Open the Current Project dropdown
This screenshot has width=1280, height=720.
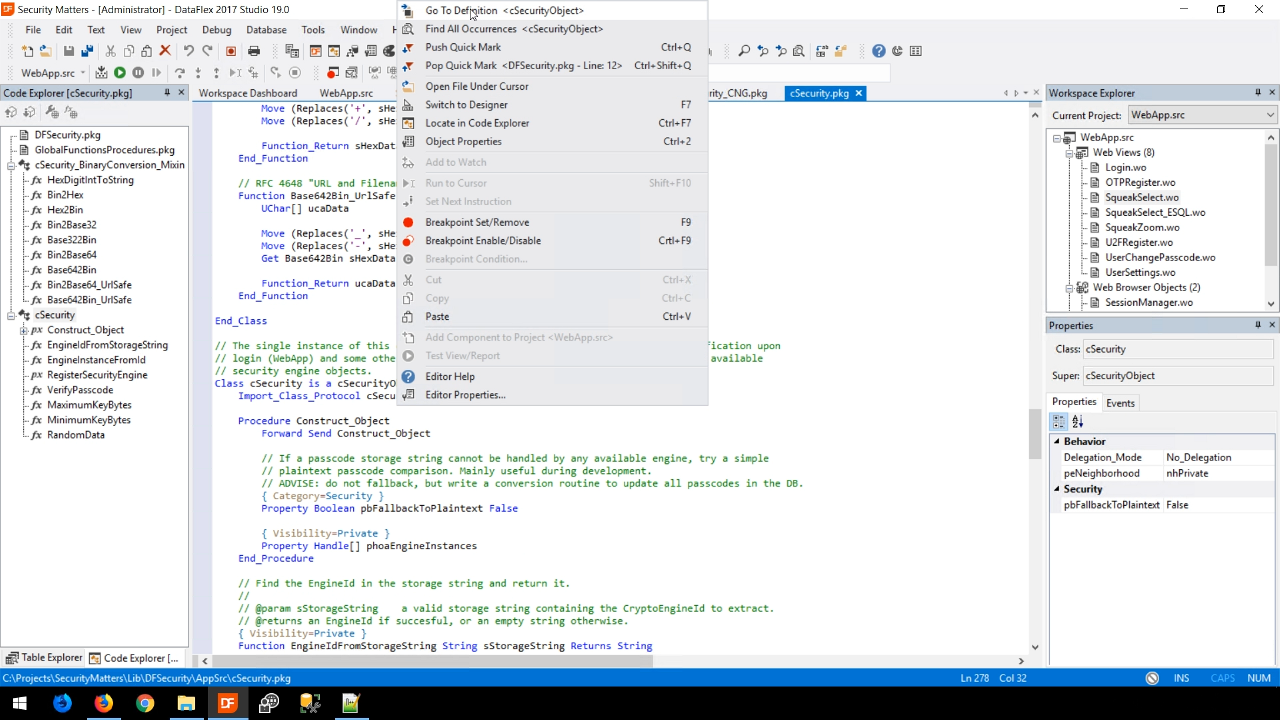point(1270,115)
